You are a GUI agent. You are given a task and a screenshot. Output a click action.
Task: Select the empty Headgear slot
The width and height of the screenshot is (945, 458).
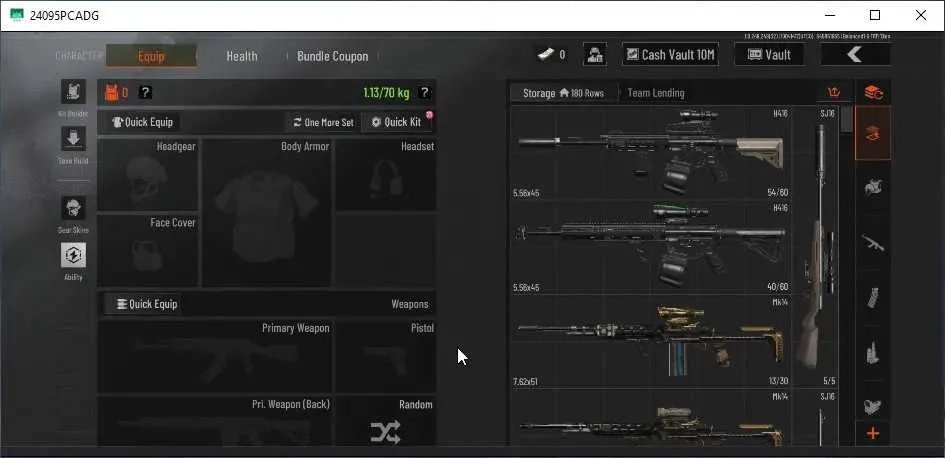(x=148, y=174)
